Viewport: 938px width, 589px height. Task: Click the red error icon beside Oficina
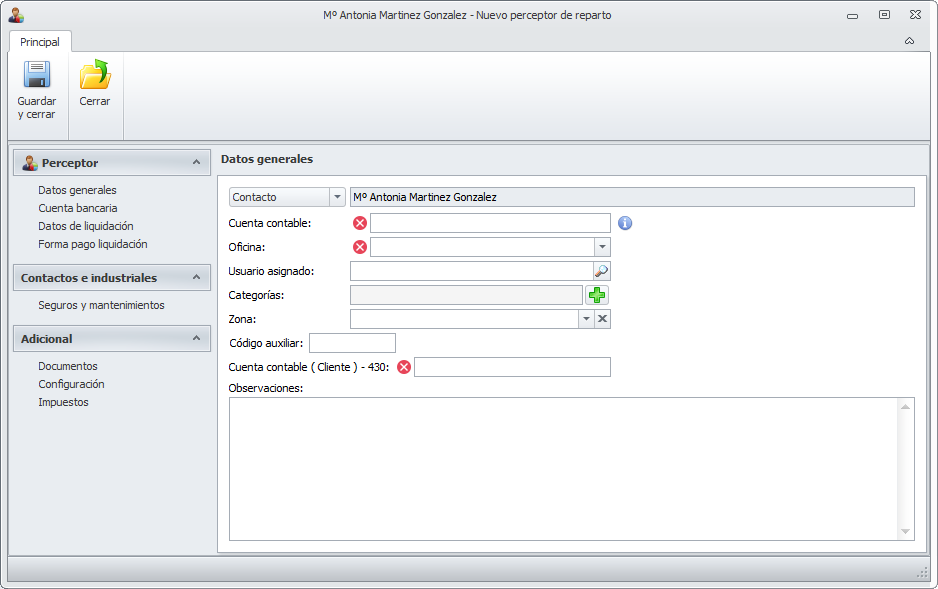360,247
